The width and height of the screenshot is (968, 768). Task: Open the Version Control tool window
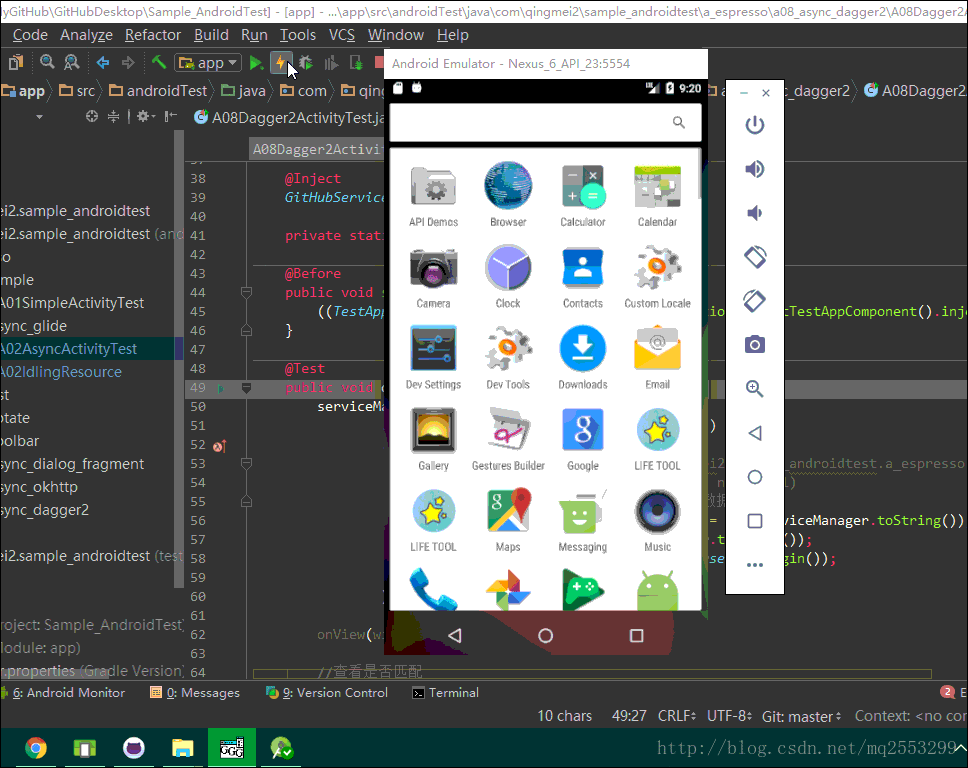[x=327, y=693]
